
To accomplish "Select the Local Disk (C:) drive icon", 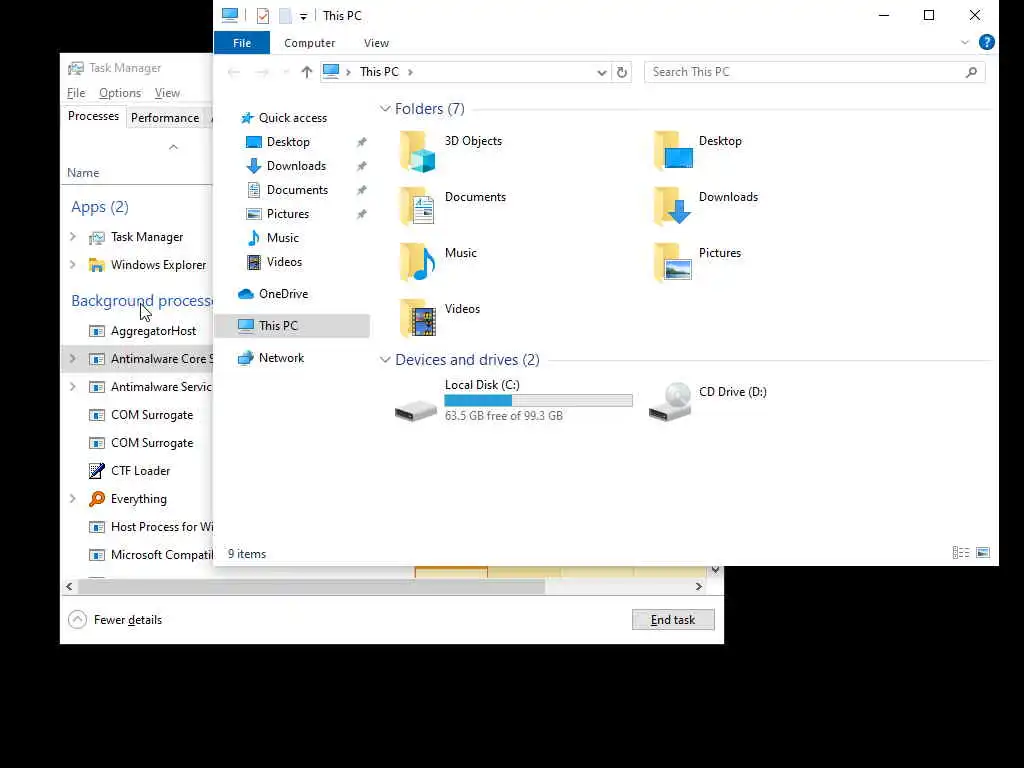I will click(416, 410).
